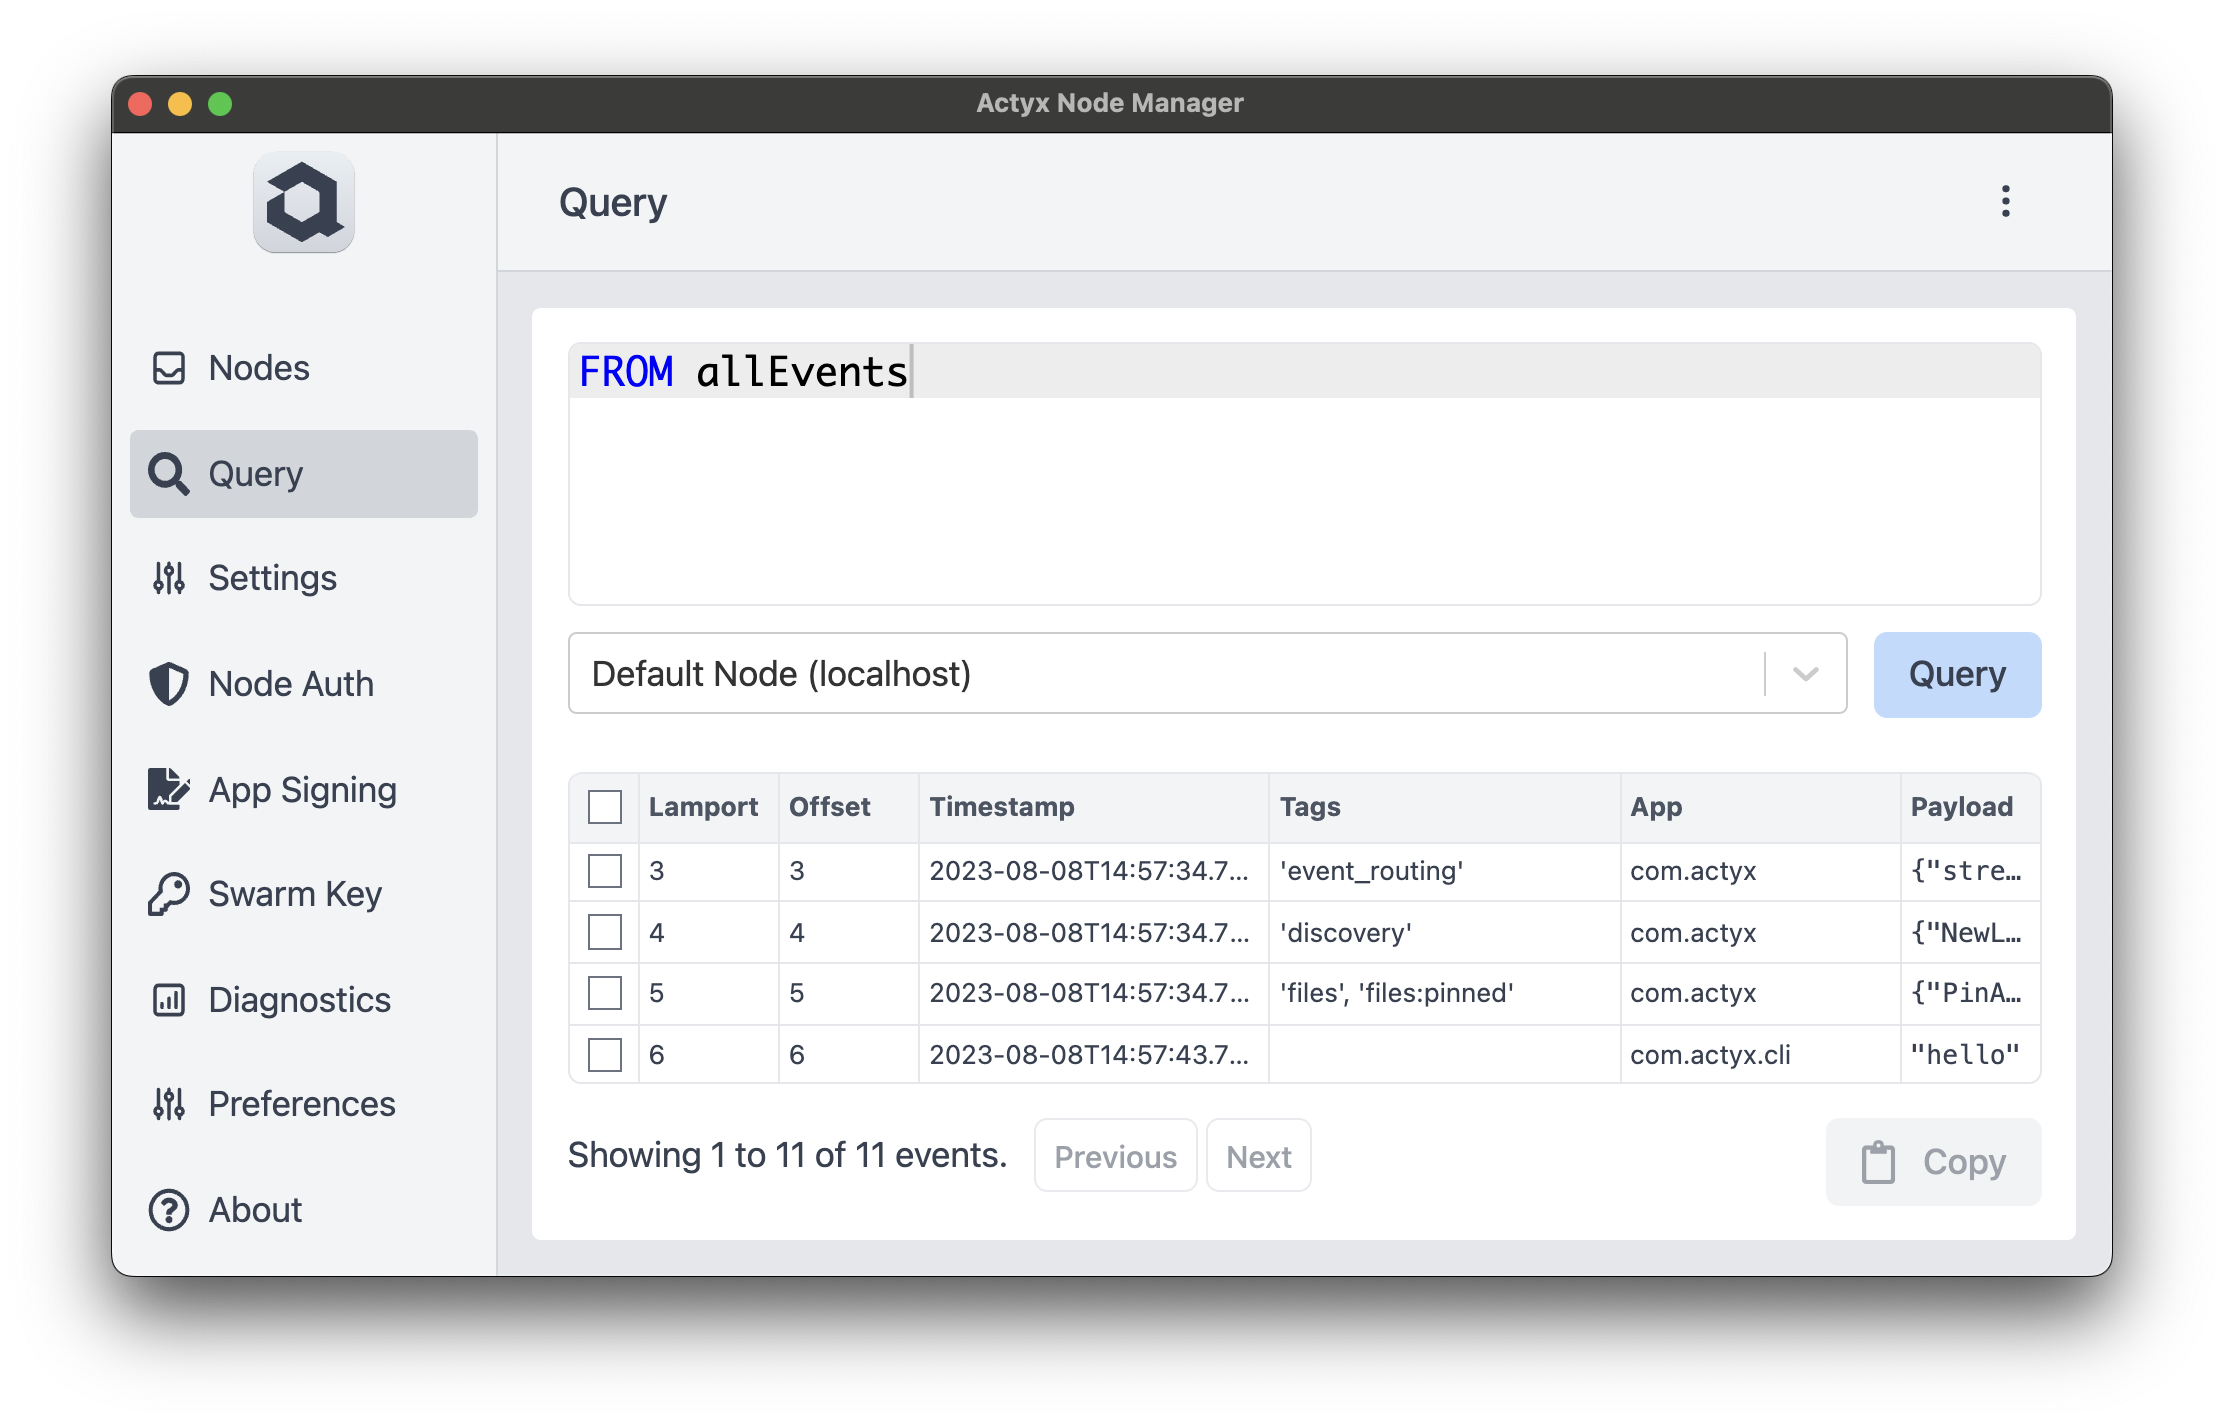Click the Actyx logo icon
This screenshot has height=1424, width=2224.
(304, 203)
